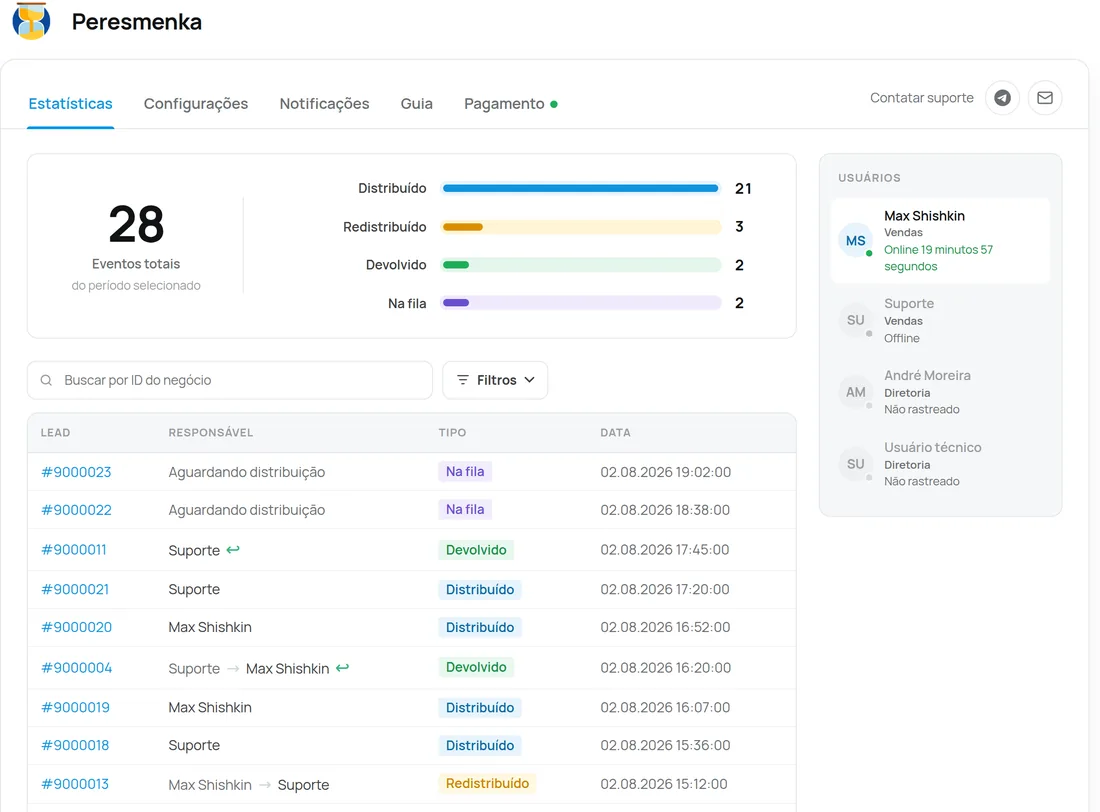Click the Contatar suporte text
The image size is (1100, 812).
tap(921, 98)
